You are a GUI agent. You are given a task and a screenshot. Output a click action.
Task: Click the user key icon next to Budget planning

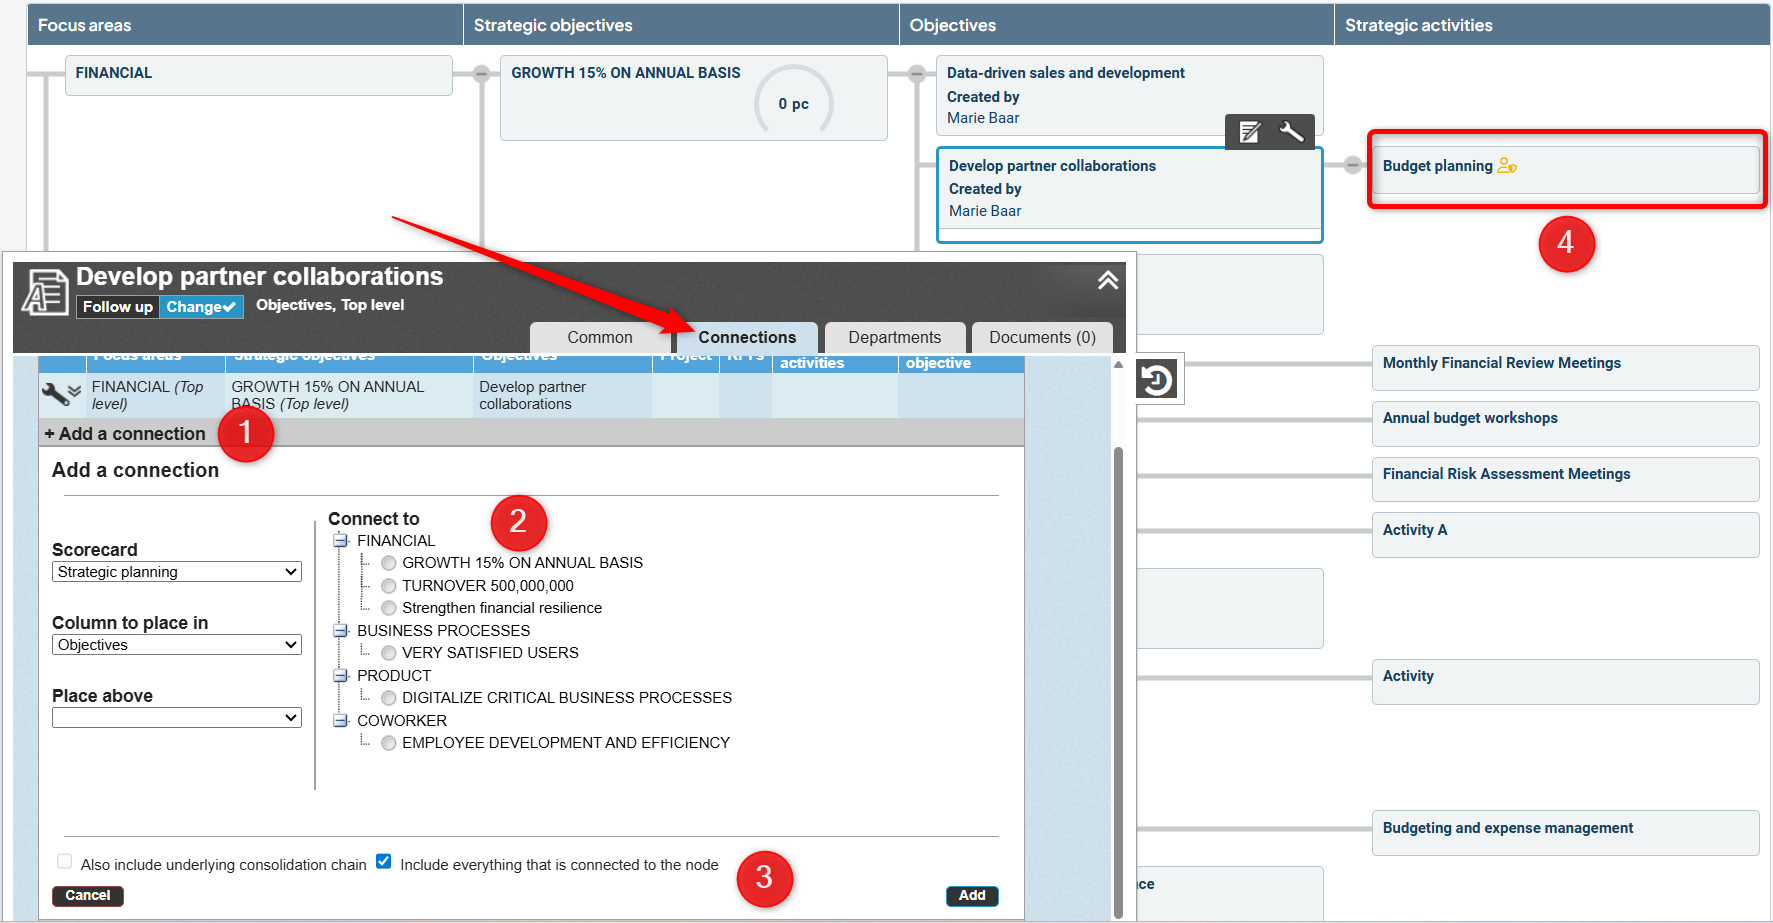[x=1507, y=166]
